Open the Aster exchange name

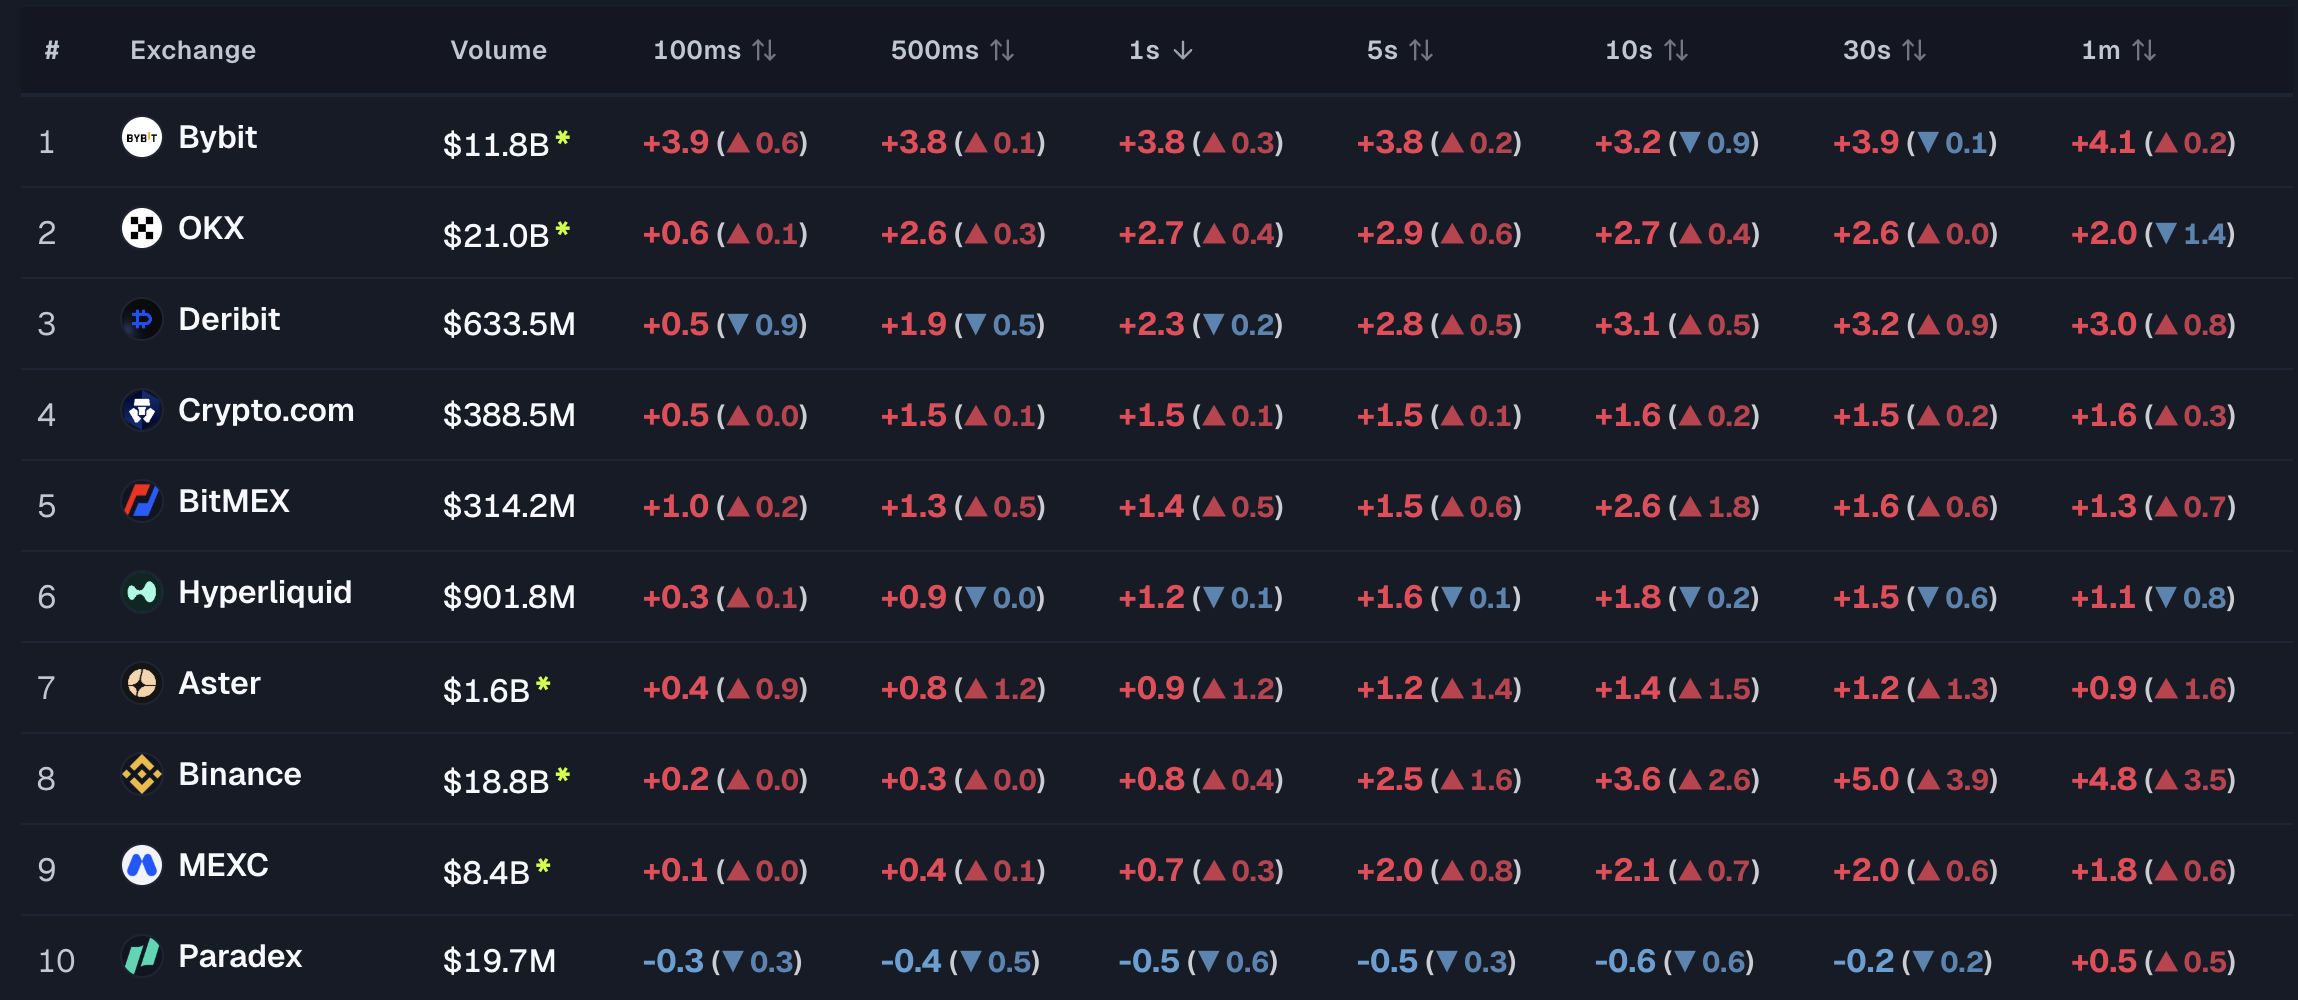tap(219, 683)
